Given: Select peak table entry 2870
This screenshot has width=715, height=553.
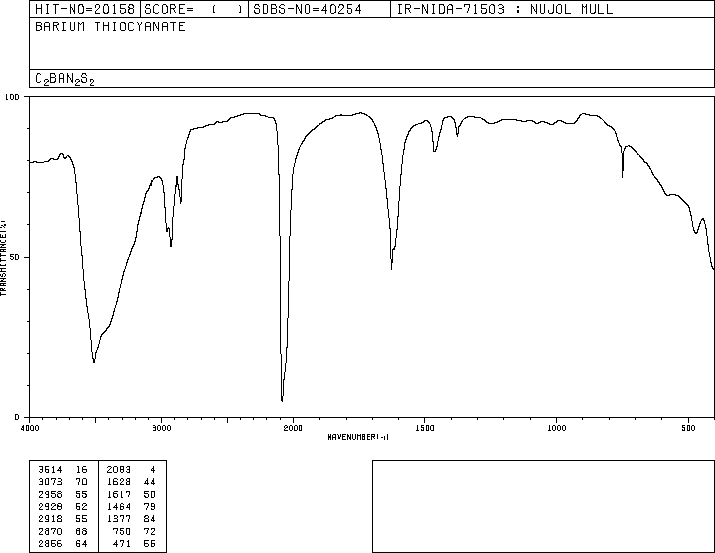Looking at the screenshot, I should click(50, 532).
